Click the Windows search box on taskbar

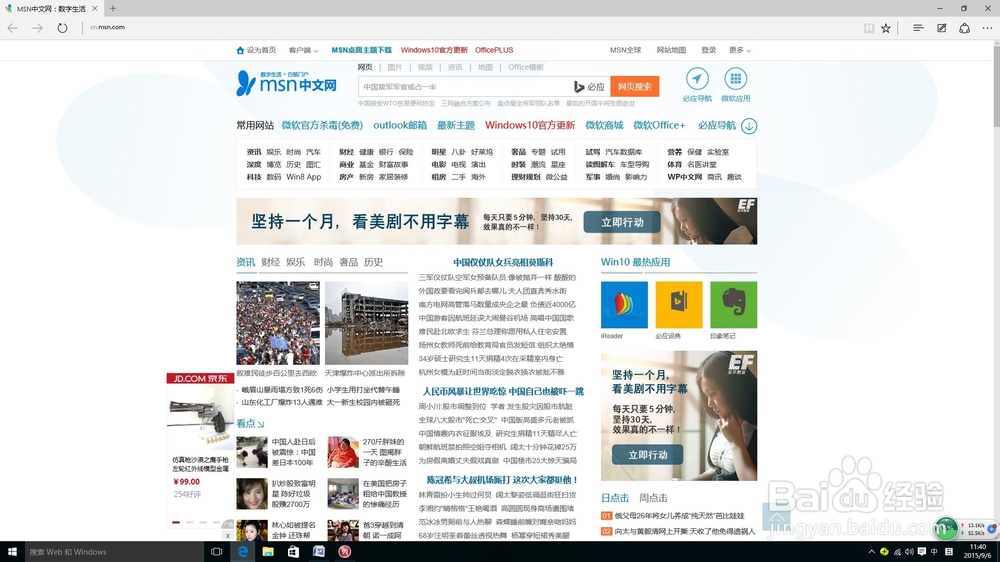pos(114,552)
